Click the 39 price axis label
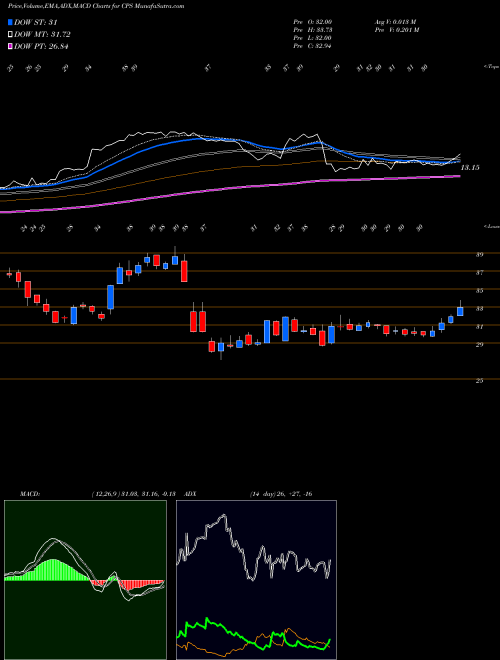The image size is (500, 660). [x=479, y=255]
